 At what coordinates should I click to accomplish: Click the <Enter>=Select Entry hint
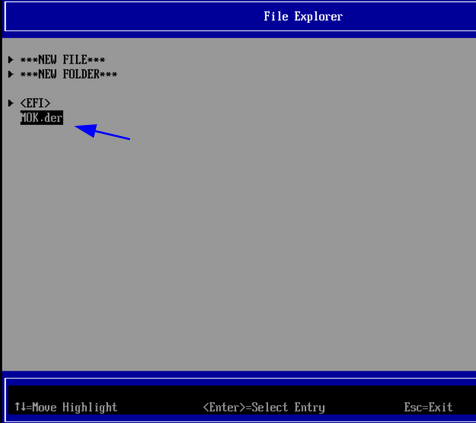(x=264, y=407)
